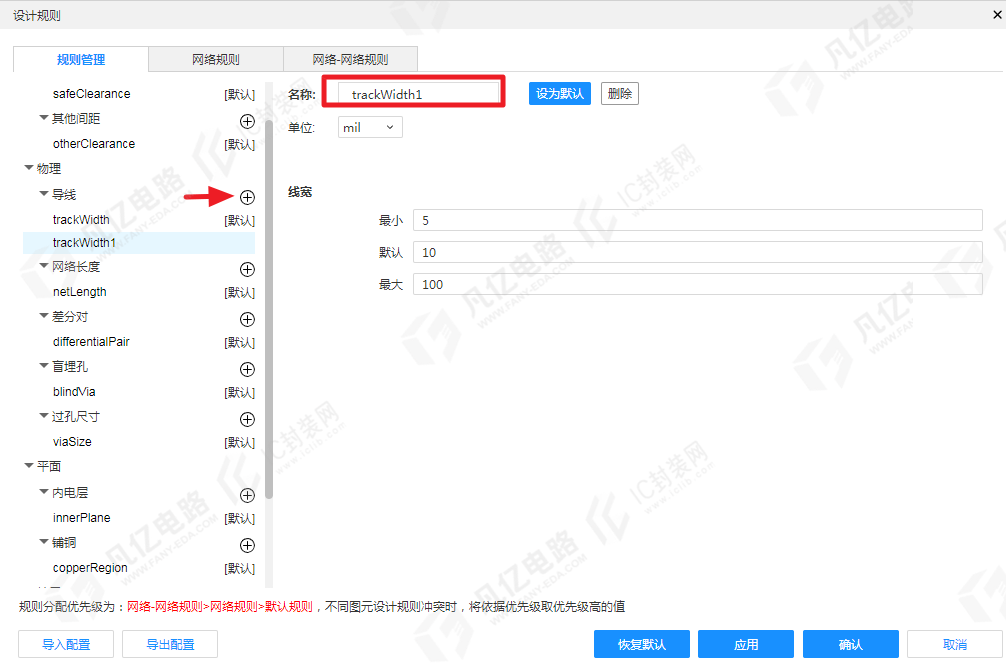Click the 铺铜 group label

(x=64, y=542)
